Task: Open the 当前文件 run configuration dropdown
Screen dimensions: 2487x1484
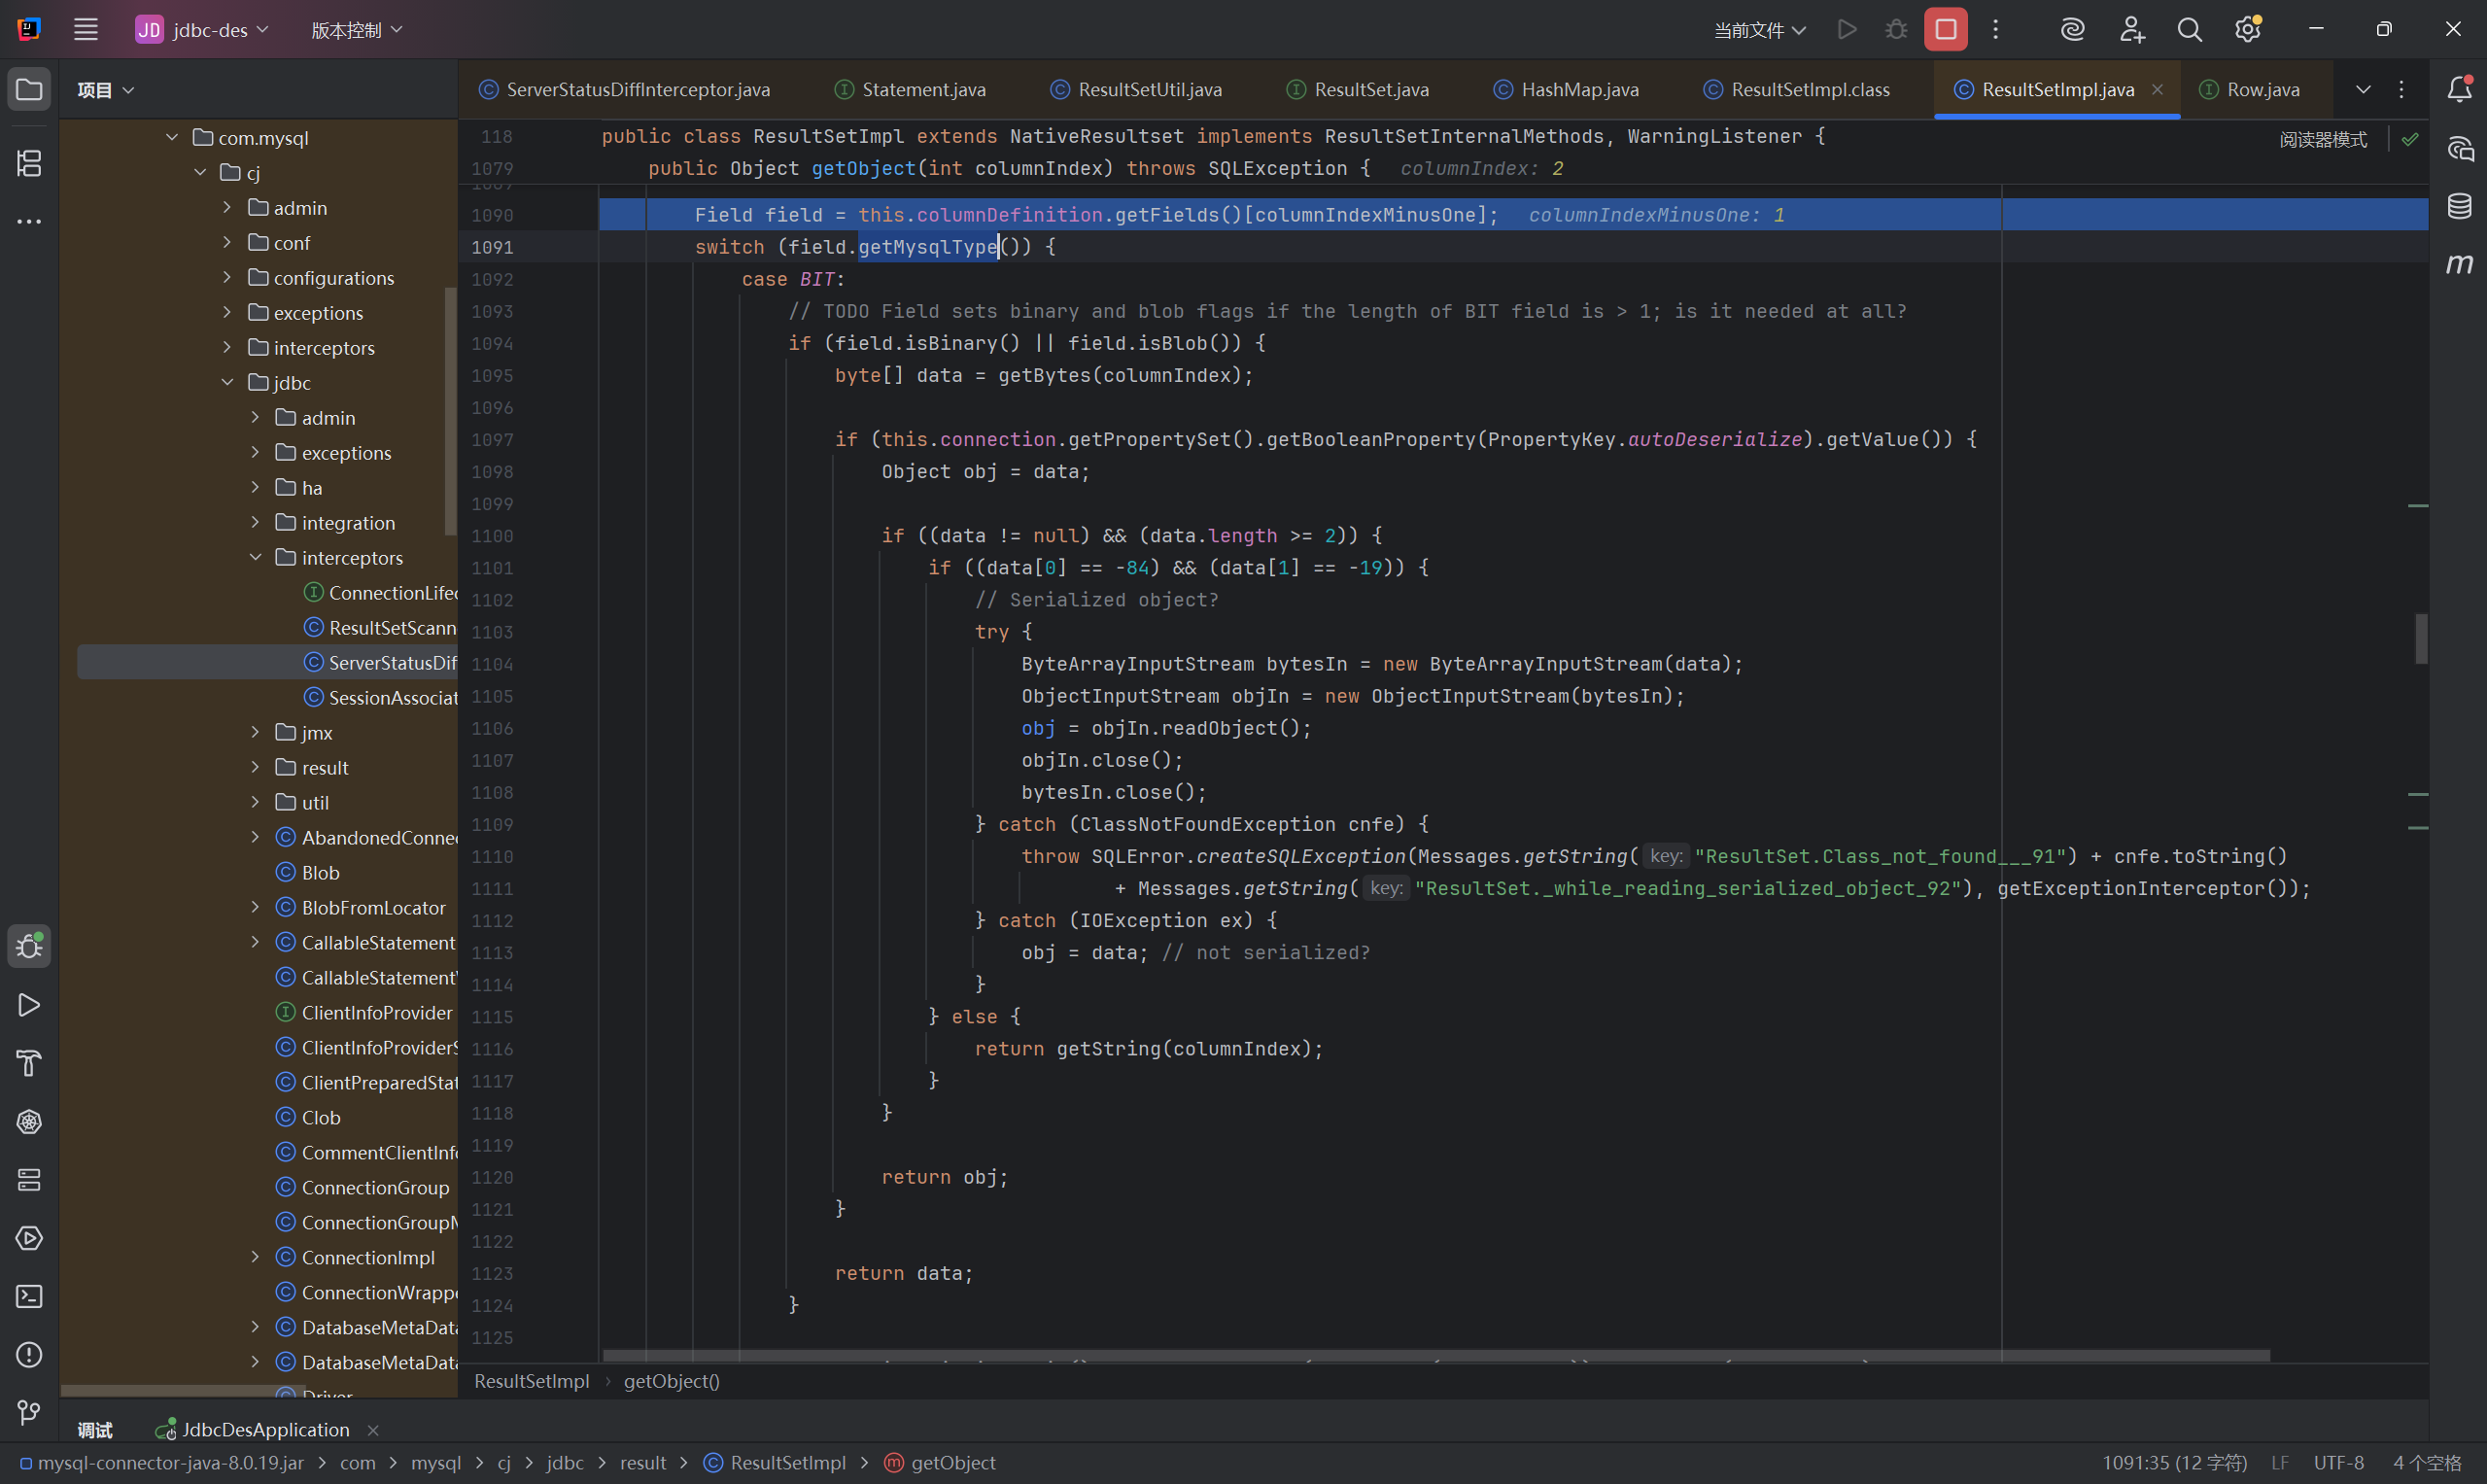Action: click(1759, 30)
